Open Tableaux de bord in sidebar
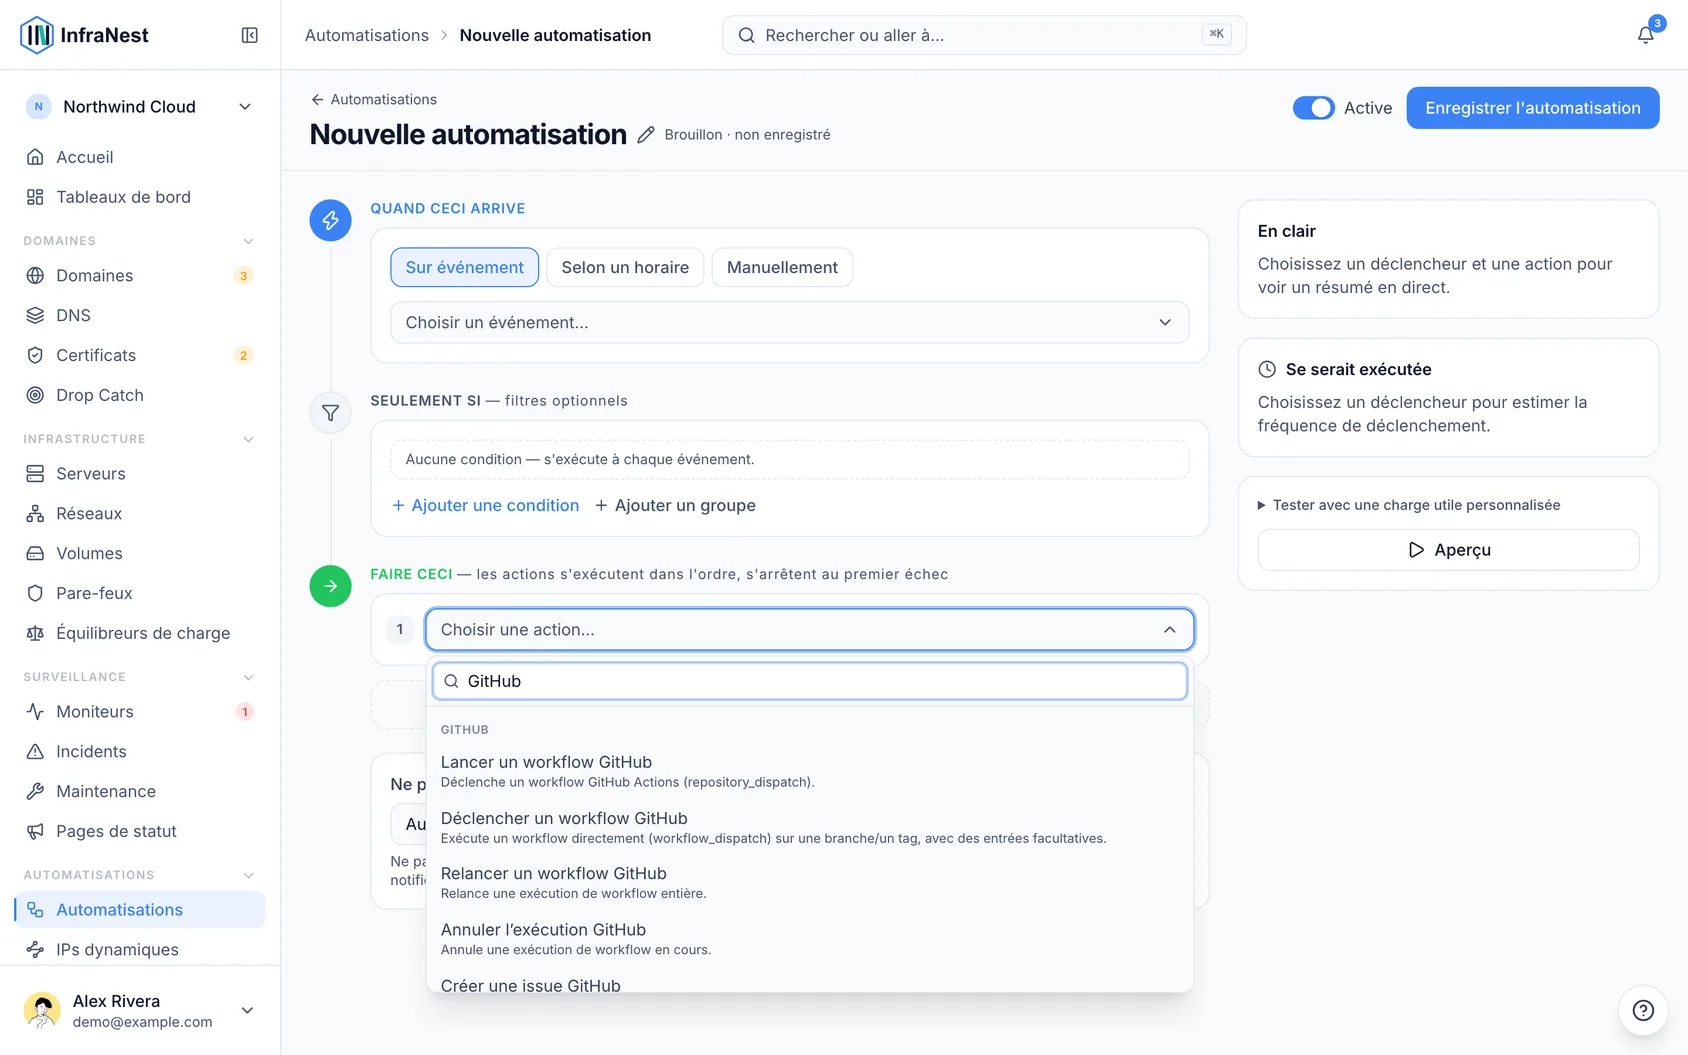 tap(140, 197)
